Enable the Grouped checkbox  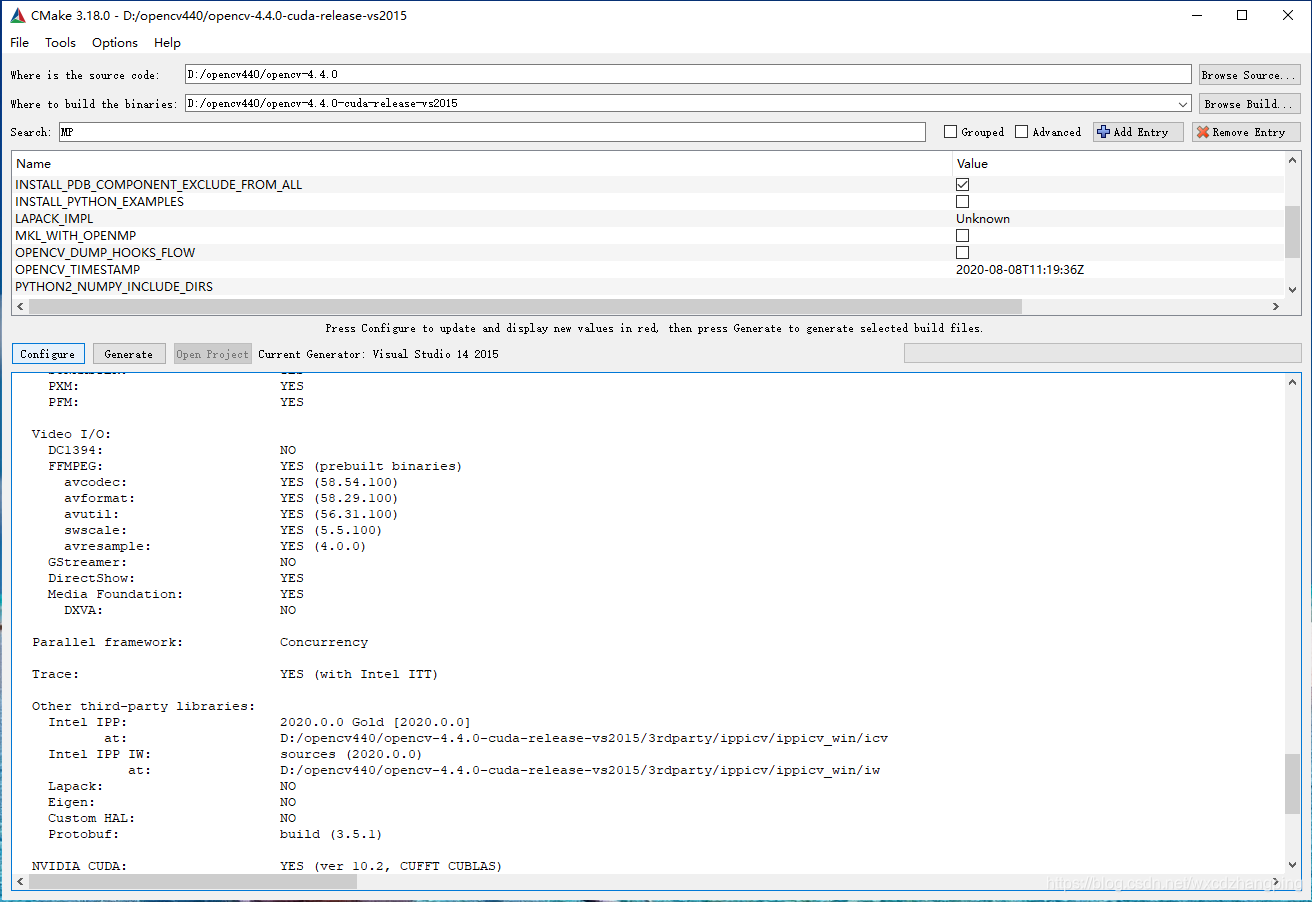pos(951,132)
